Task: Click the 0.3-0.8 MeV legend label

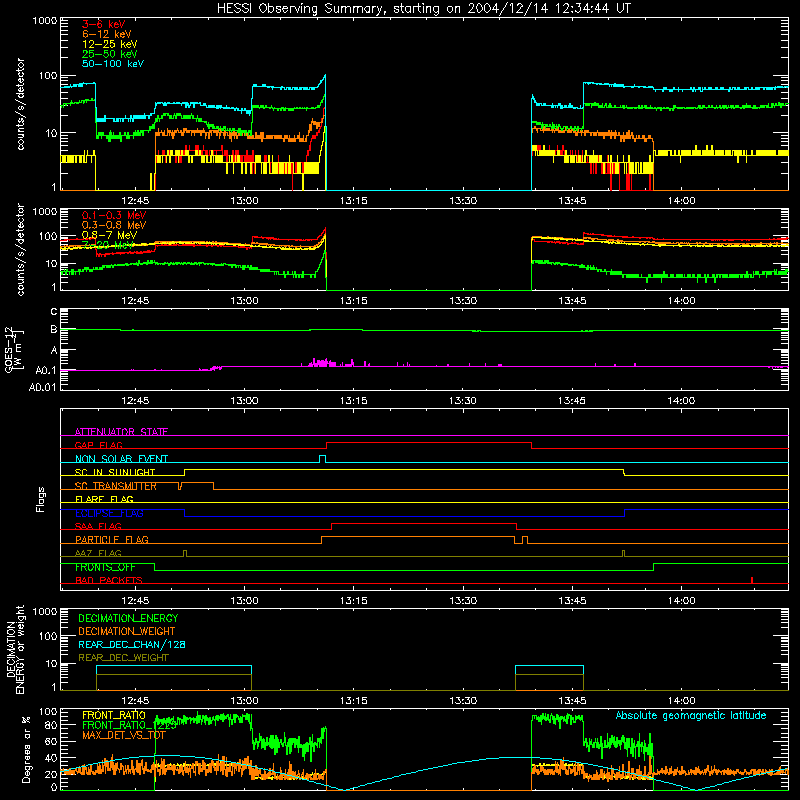Action: tap(114, 225)
